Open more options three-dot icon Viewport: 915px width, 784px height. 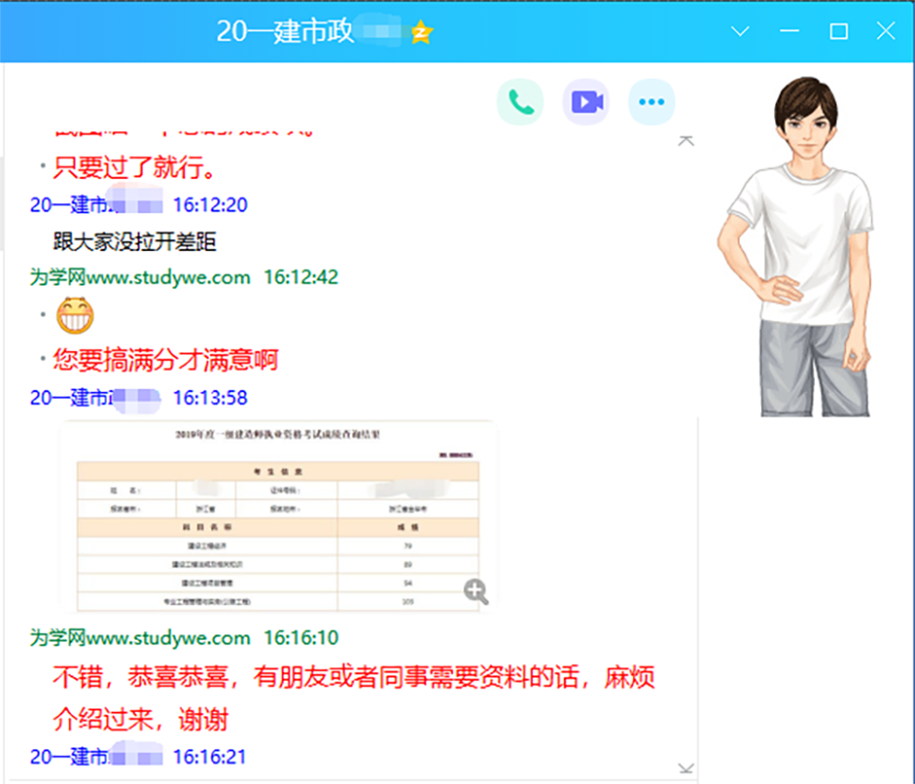point(652,102)
